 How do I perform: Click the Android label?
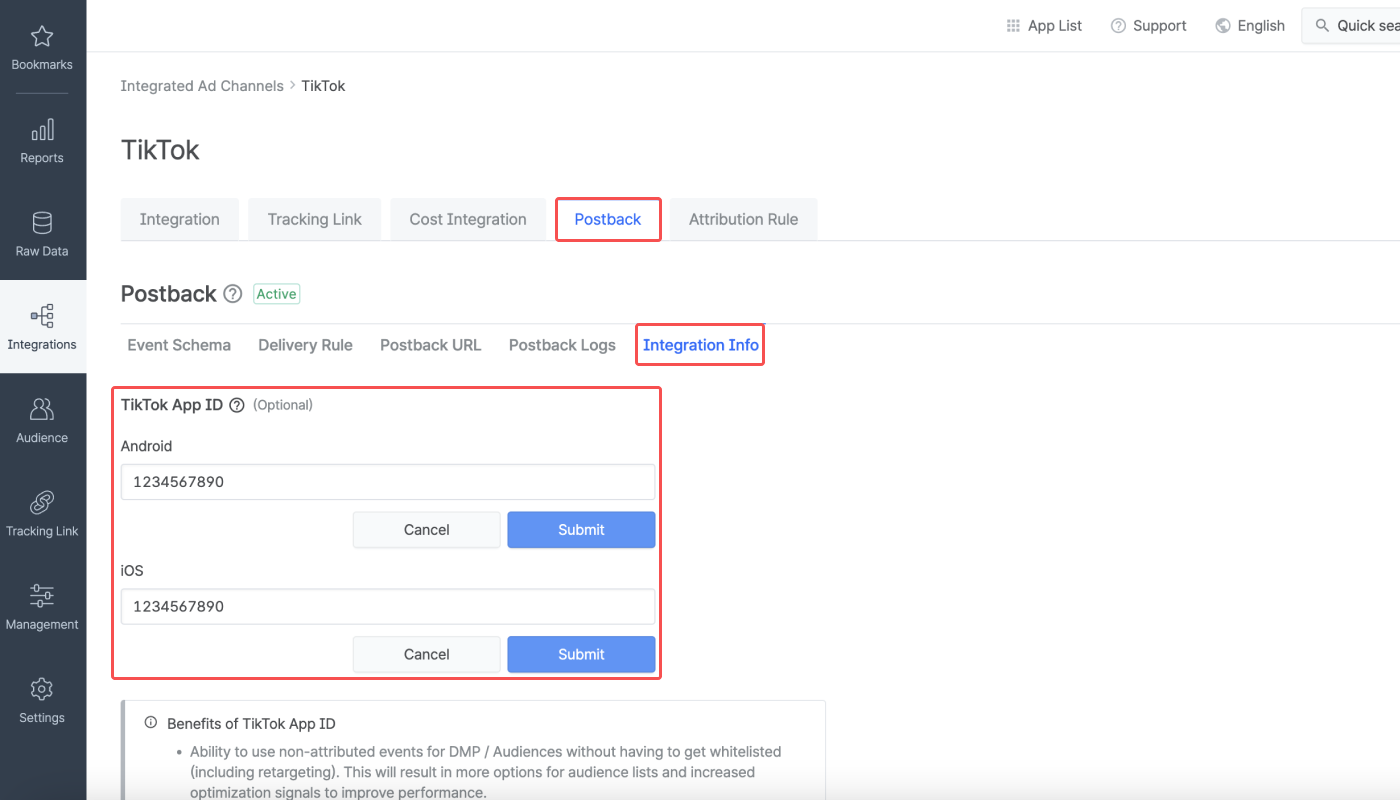pyautogui.click(x=147, y=446)
